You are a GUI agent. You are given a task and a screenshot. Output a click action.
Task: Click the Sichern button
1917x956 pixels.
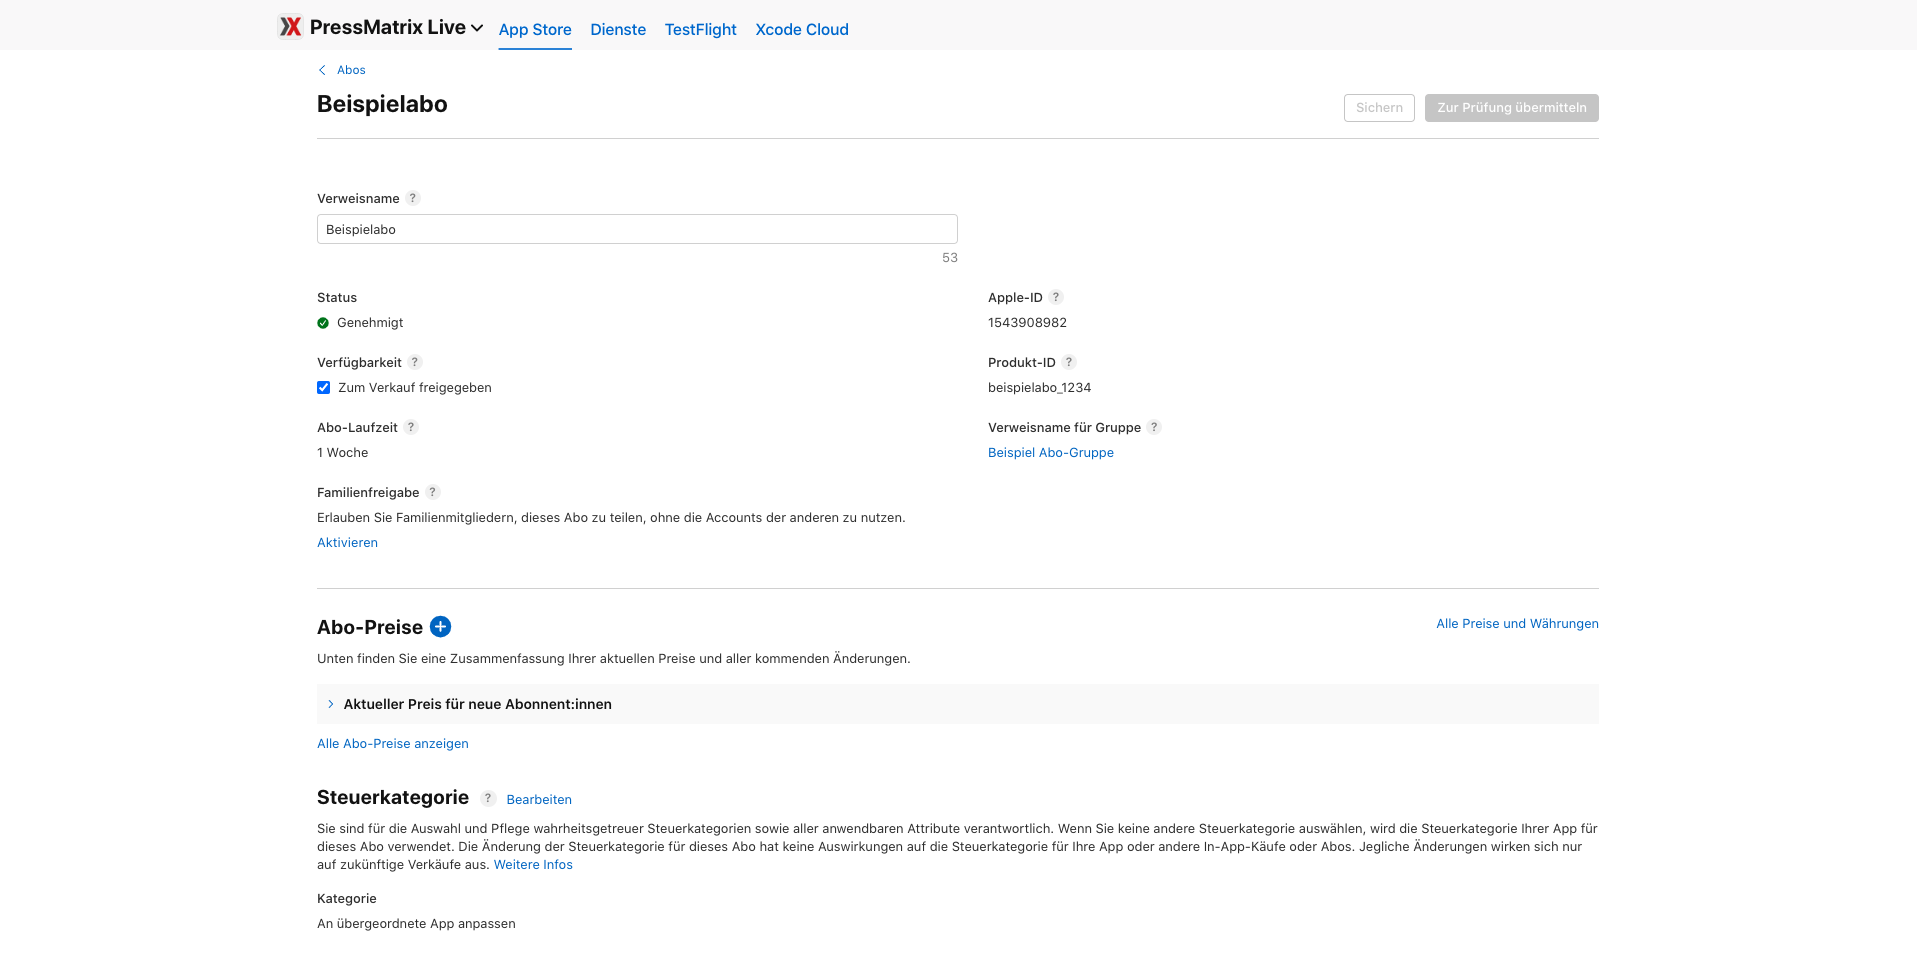click(1379, 108)
